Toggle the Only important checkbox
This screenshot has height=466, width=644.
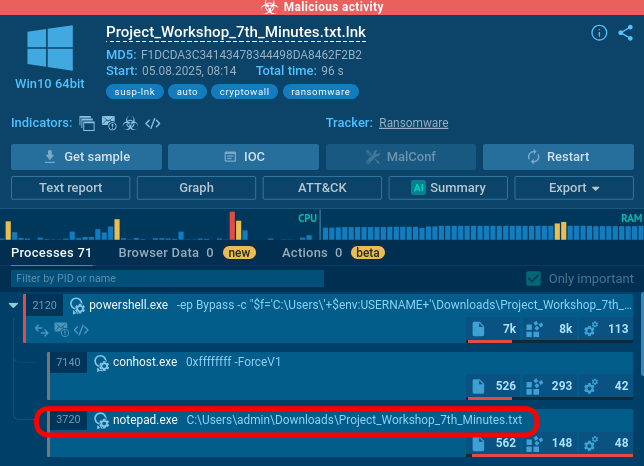(534, 279)
